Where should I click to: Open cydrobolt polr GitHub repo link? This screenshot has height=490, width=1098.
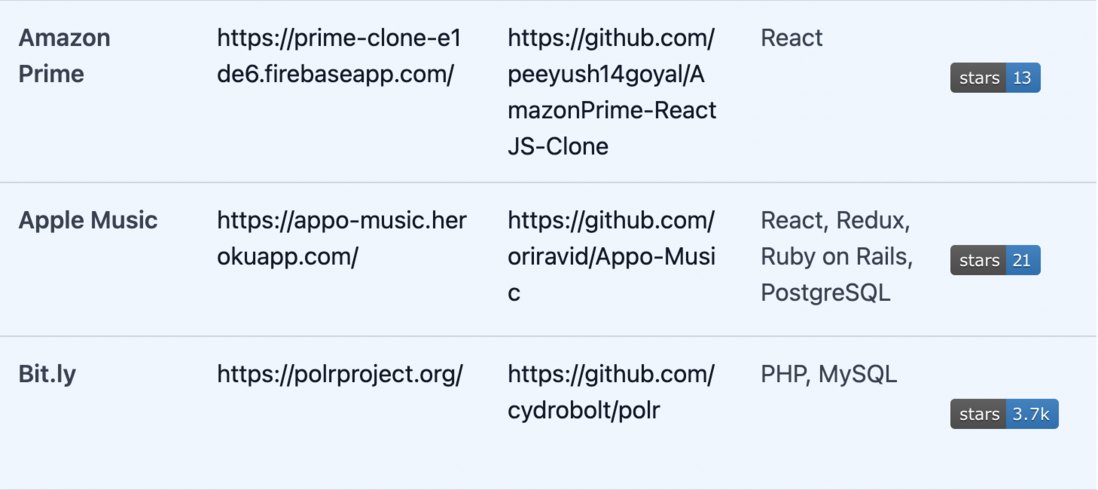(611, 393)
